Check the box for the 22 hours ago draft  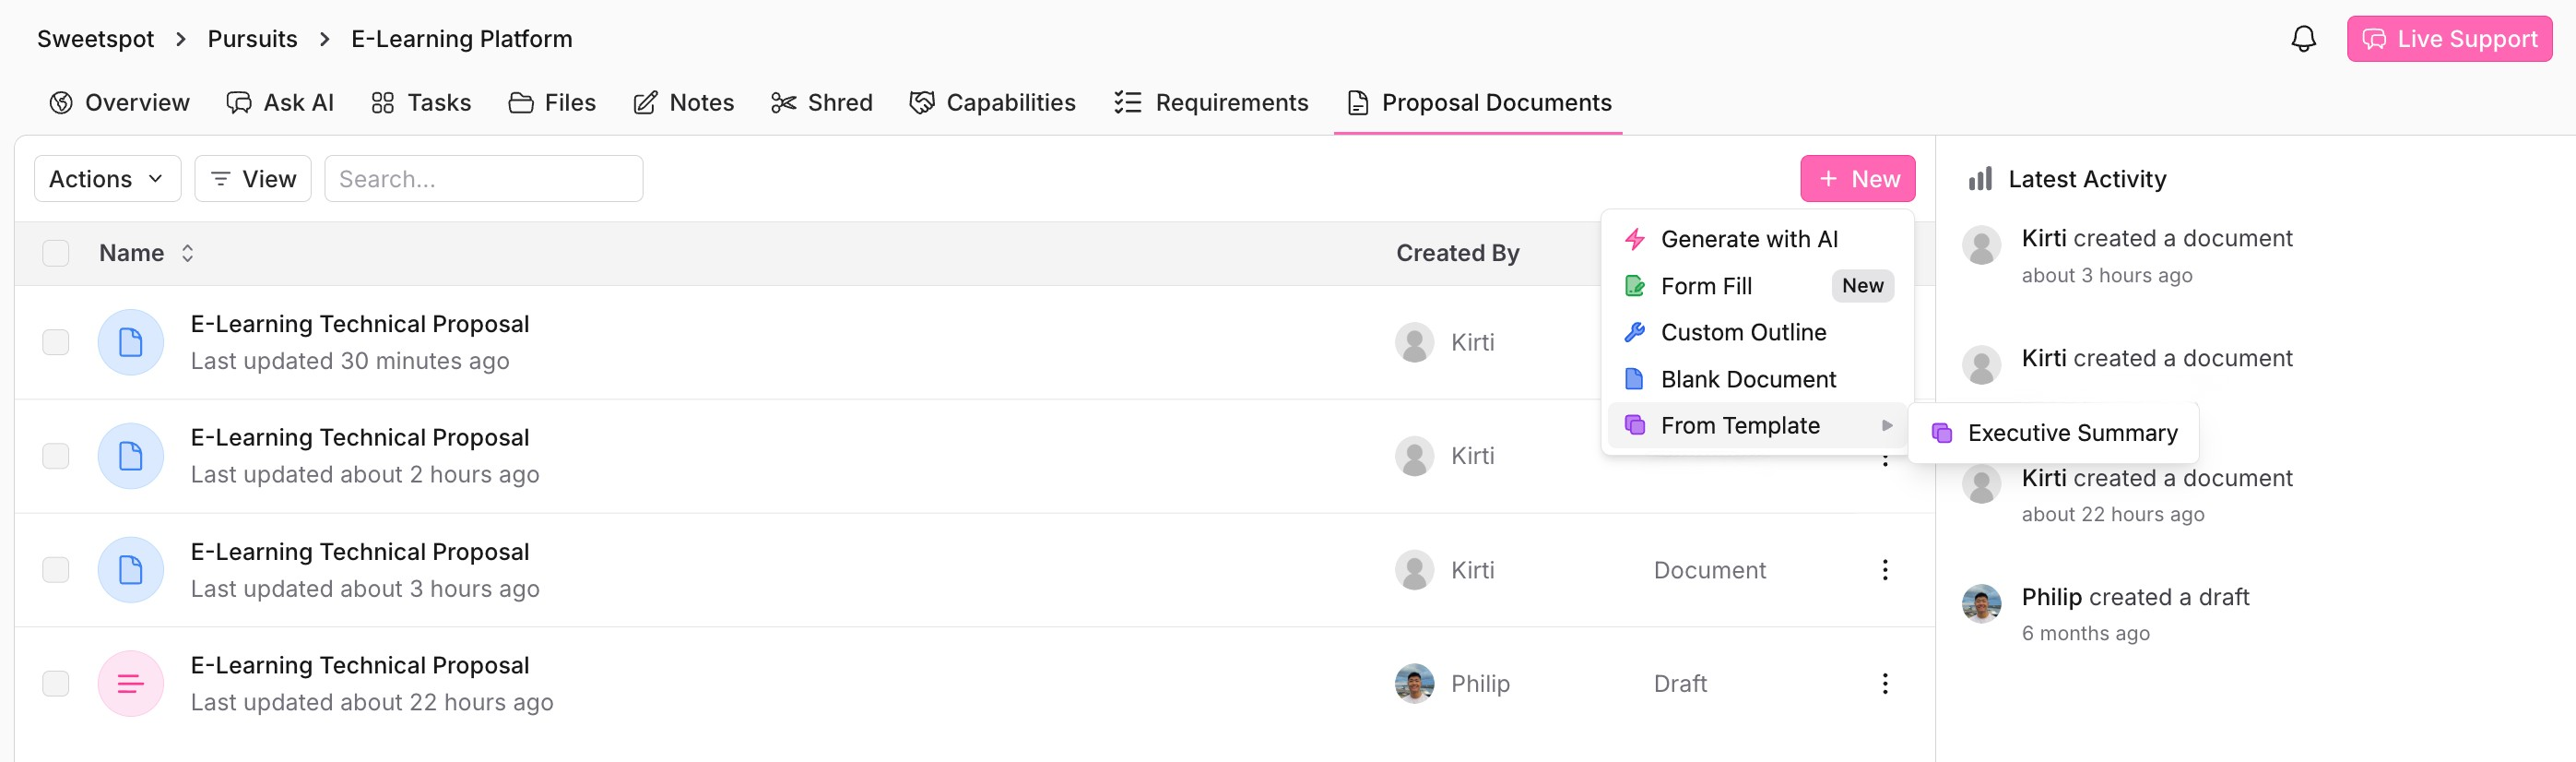56,683
